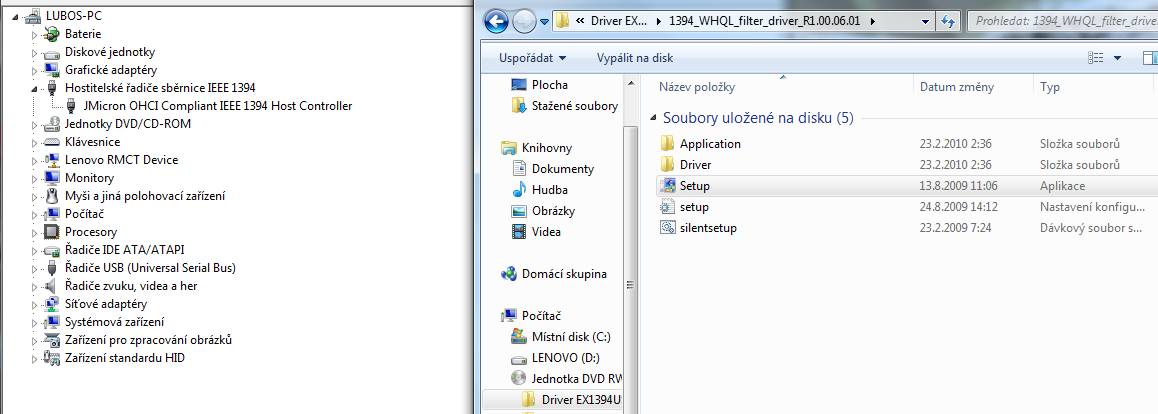
Task: Click the Setup application file icon
Action: coord(669,186)
